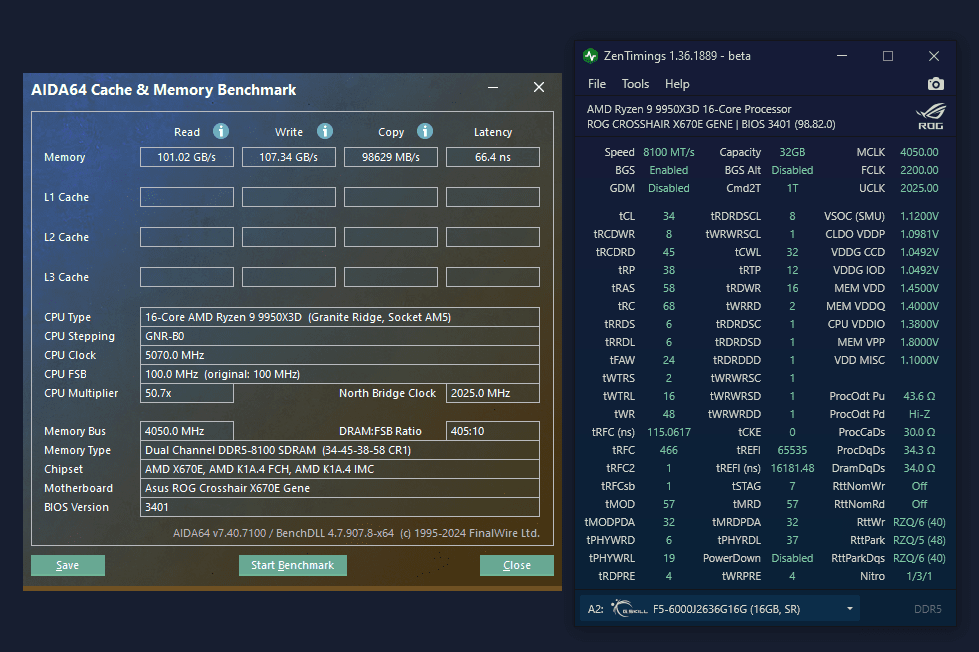Click the UCLK value 2025.00
The height and width of the screenshot is (652, 979).
[919, 188]
